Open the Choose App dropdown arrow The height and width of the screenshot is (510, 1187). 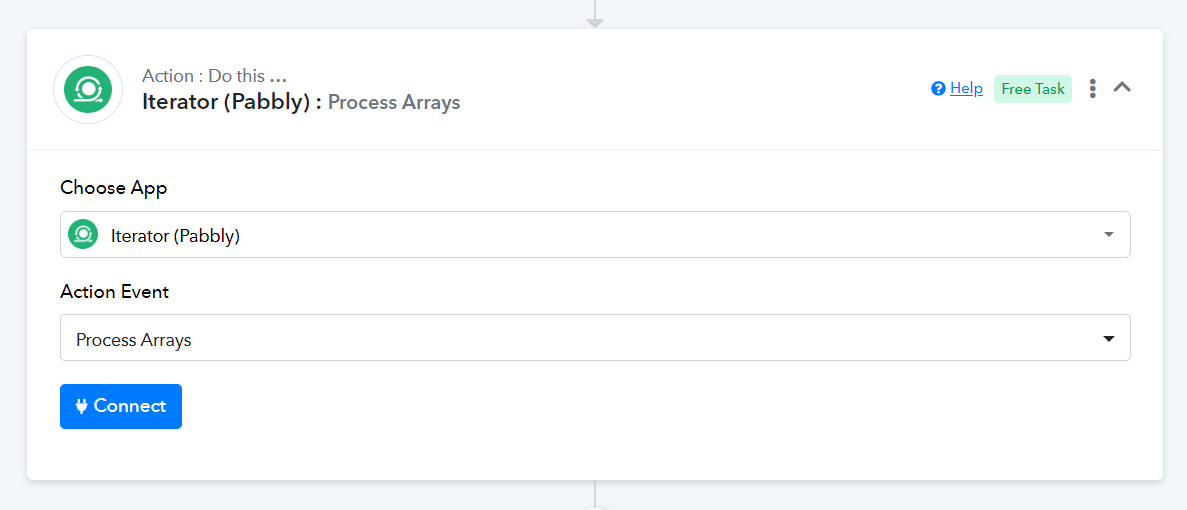pyautogui.click(x=1109, y=235)
